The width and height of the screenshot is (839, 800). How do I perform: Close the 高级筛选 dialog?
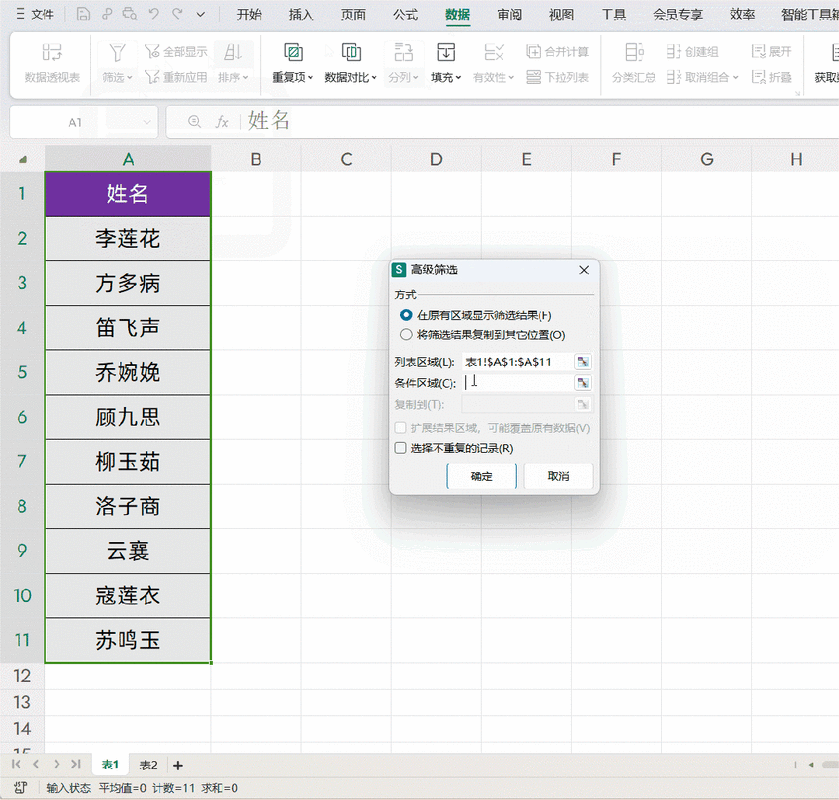point(584,270)
